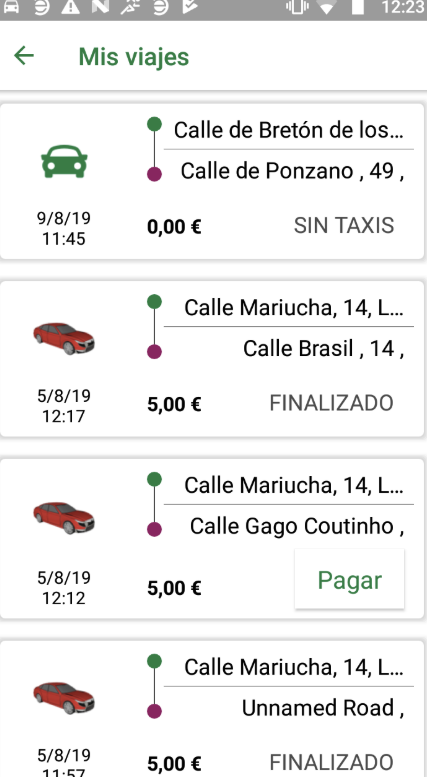427x777 pixels.
Task: Tap the Mis viajes title
Action: pyautogui.click(x=134, y=56)
